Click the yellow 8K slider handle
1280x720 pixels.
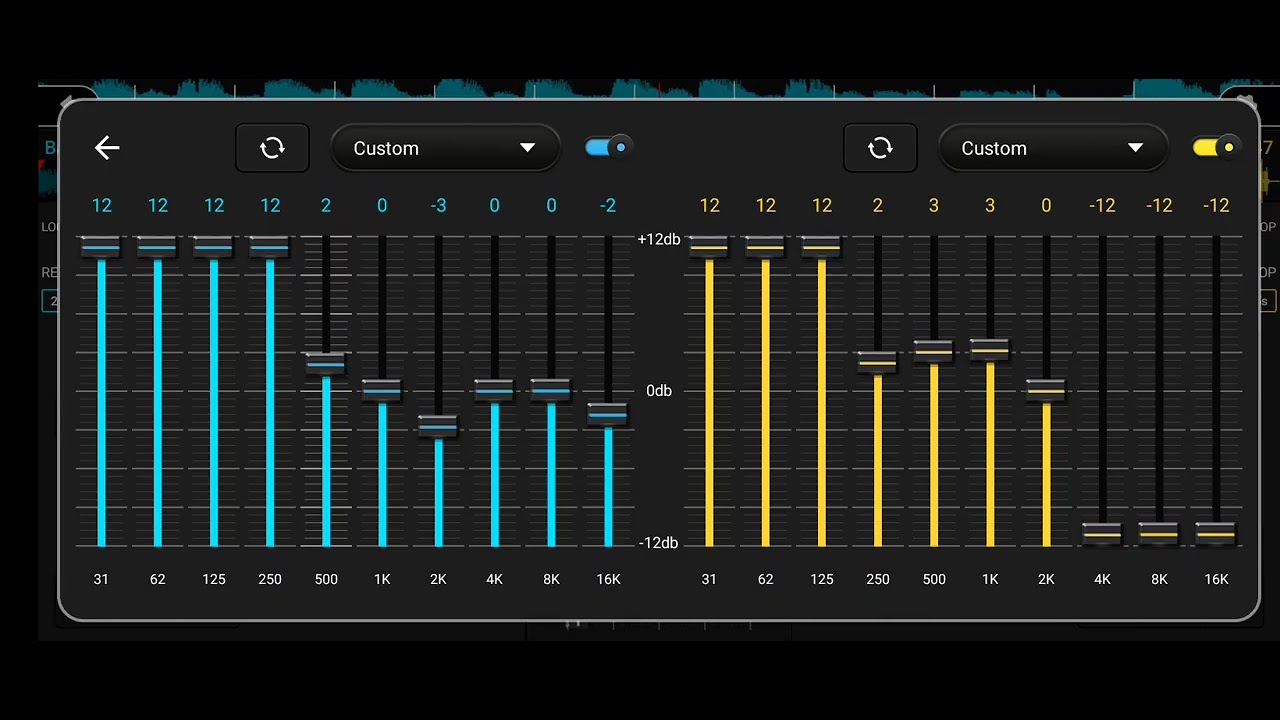1159,534
